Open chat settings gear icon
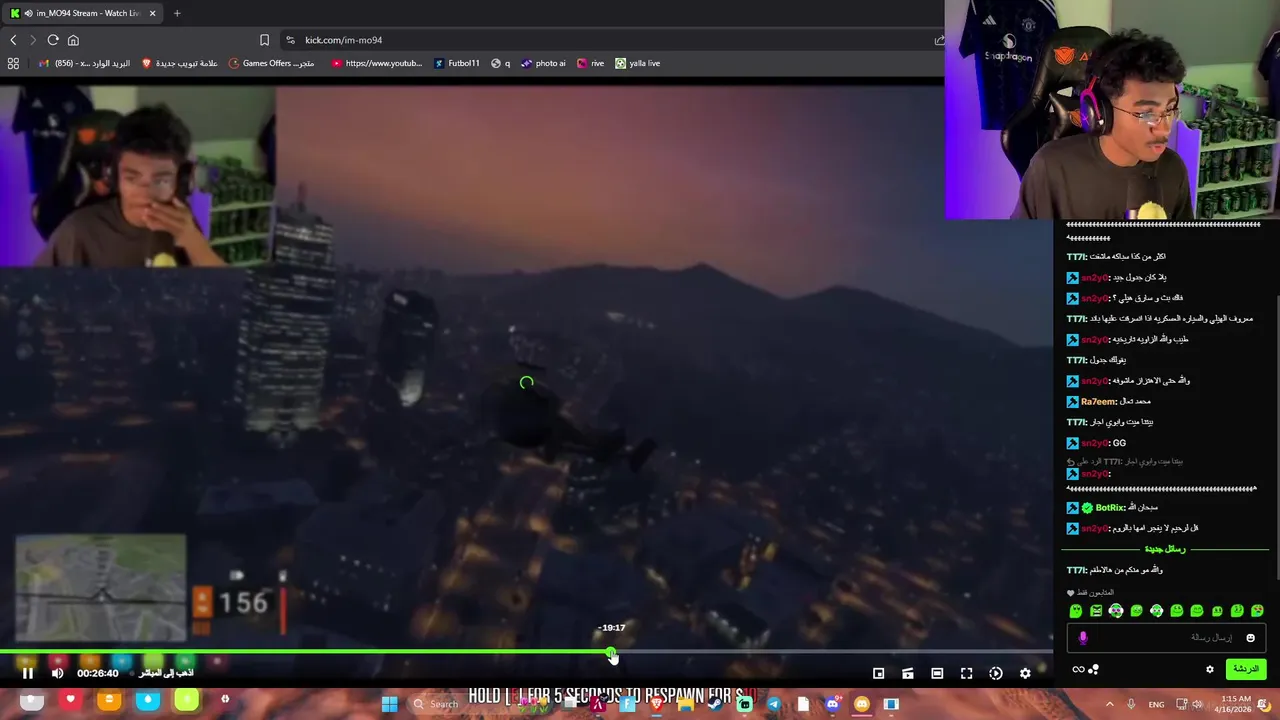The width and height of the screenshot is (1280, 720). pos(1210,669)
